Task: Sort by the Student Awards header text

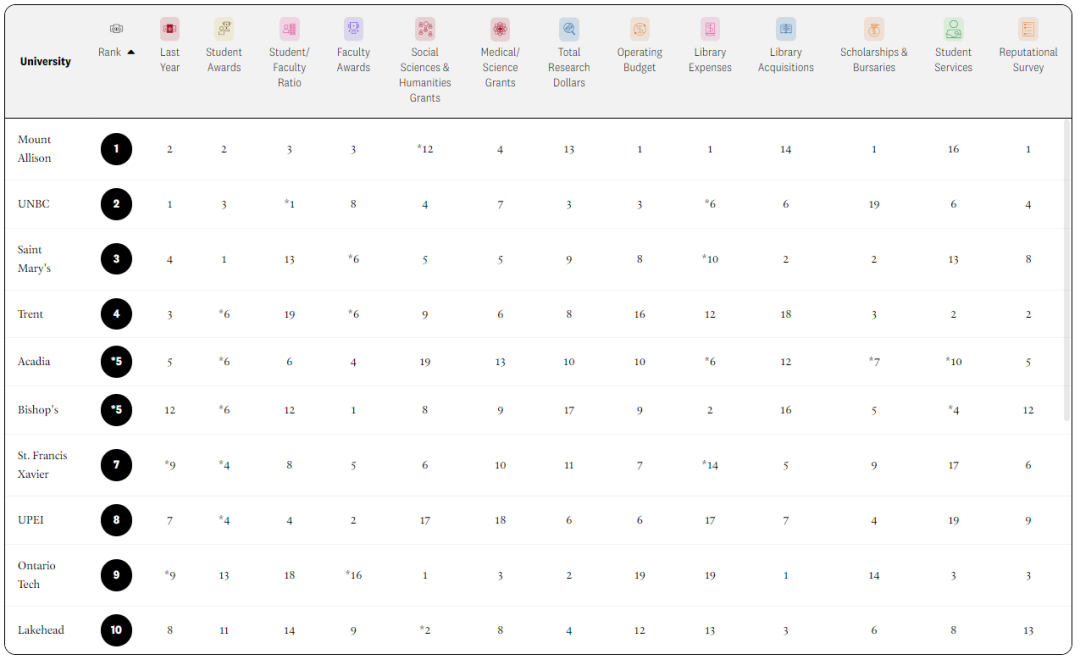Action: tap(224, 60)
